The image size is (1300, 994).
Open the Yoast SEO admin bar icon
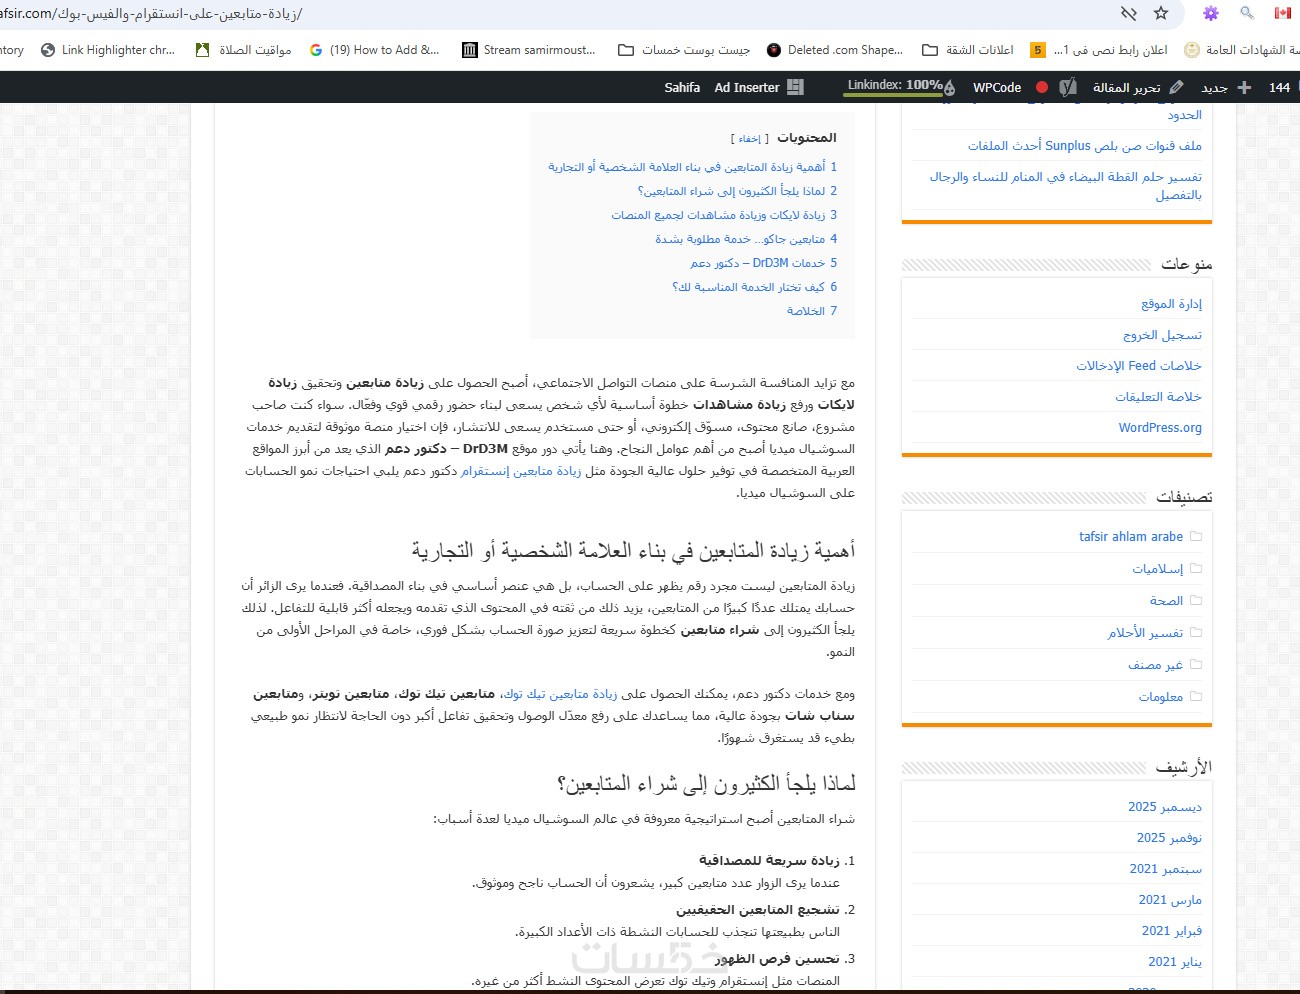click(1068, 87)
